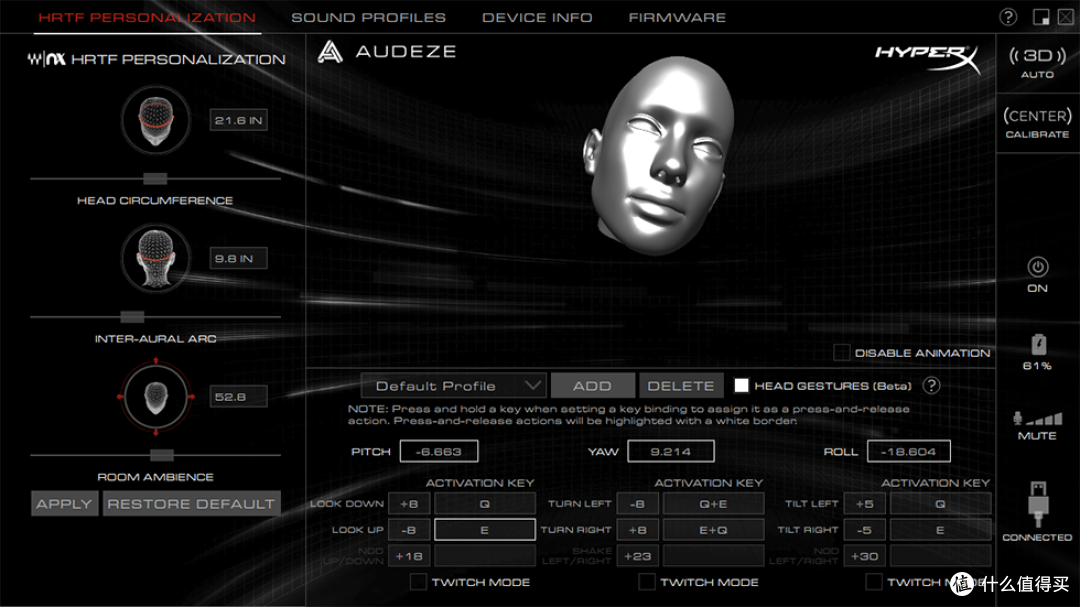Expand the Default Profile dropdown
This screenshot has width=1080, height=607.
454,386
